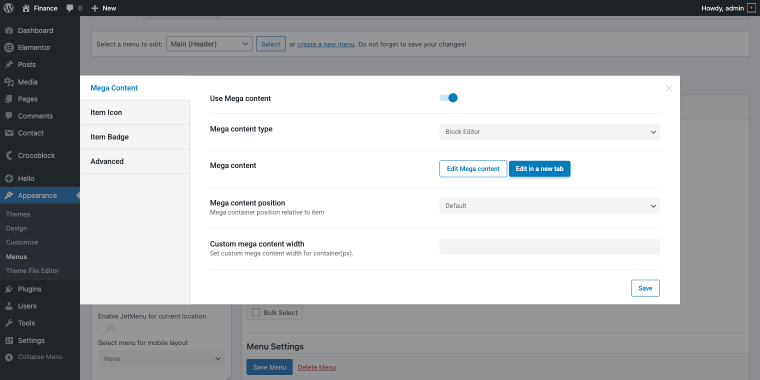
Task: Open the admin avatar icon
Action: (751, 8)
